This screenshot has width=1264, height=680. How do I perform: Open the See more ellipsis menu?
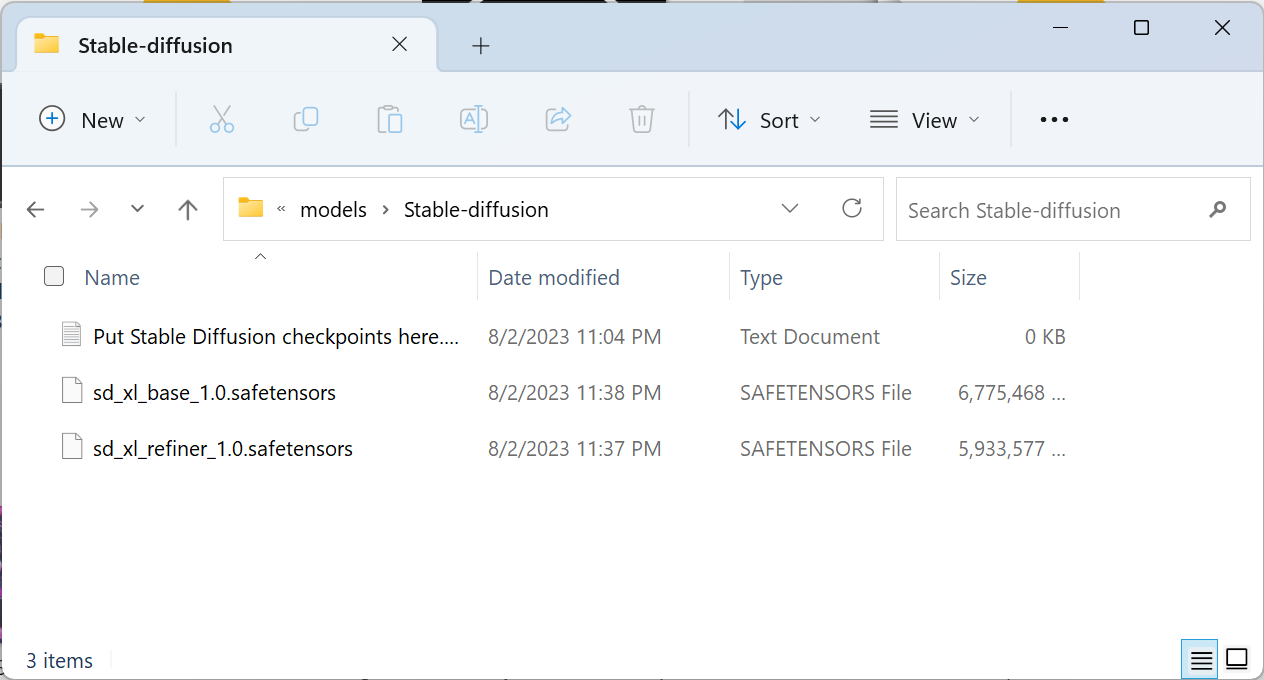[x=1054, y=120]
